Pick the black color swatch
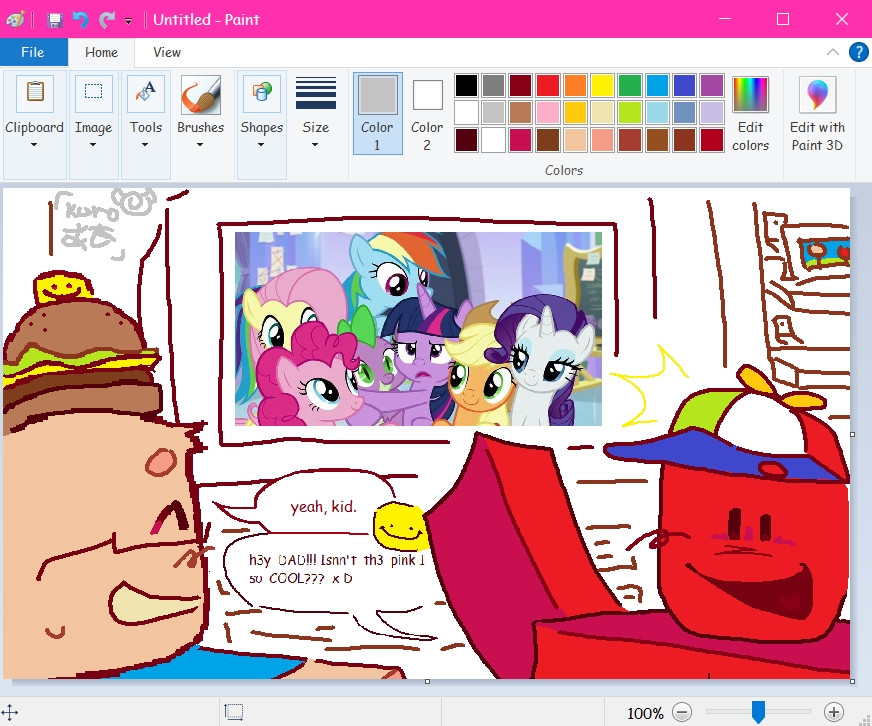 click(466, 86)
